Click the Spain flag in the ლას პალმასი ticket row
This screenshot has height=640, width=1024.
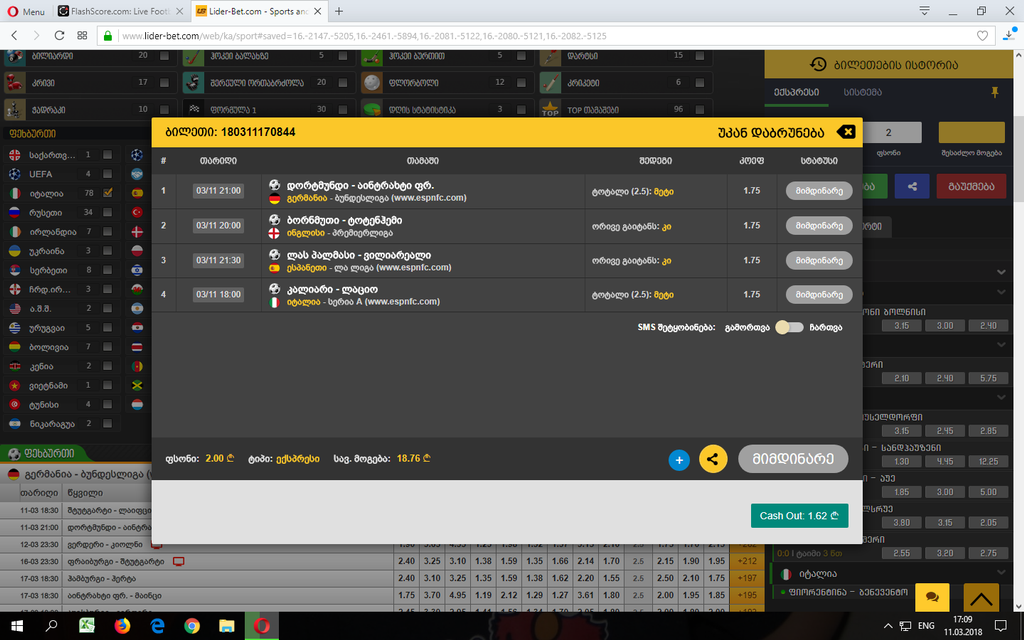pyautogui.click(x=274, y=268)
